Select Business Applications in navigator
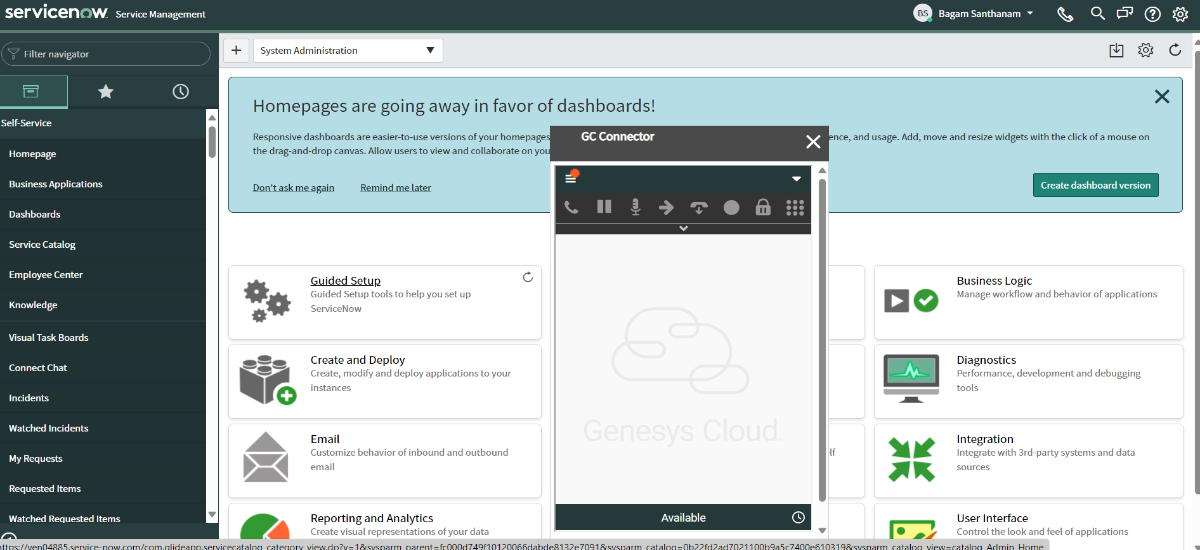 pyautogui.click(x=55, y=184)
